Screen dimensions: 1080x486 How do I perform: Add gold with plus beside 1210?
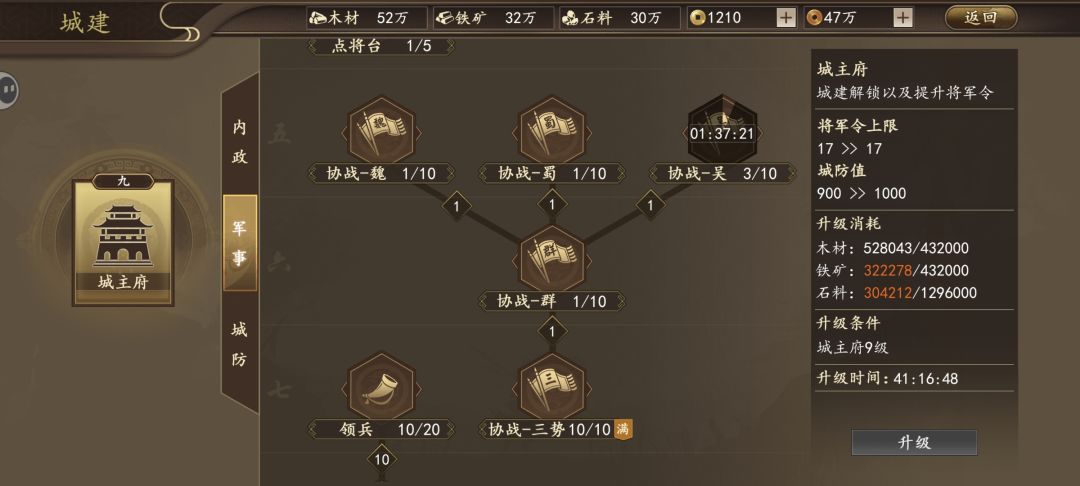click(x=786, y=19)
